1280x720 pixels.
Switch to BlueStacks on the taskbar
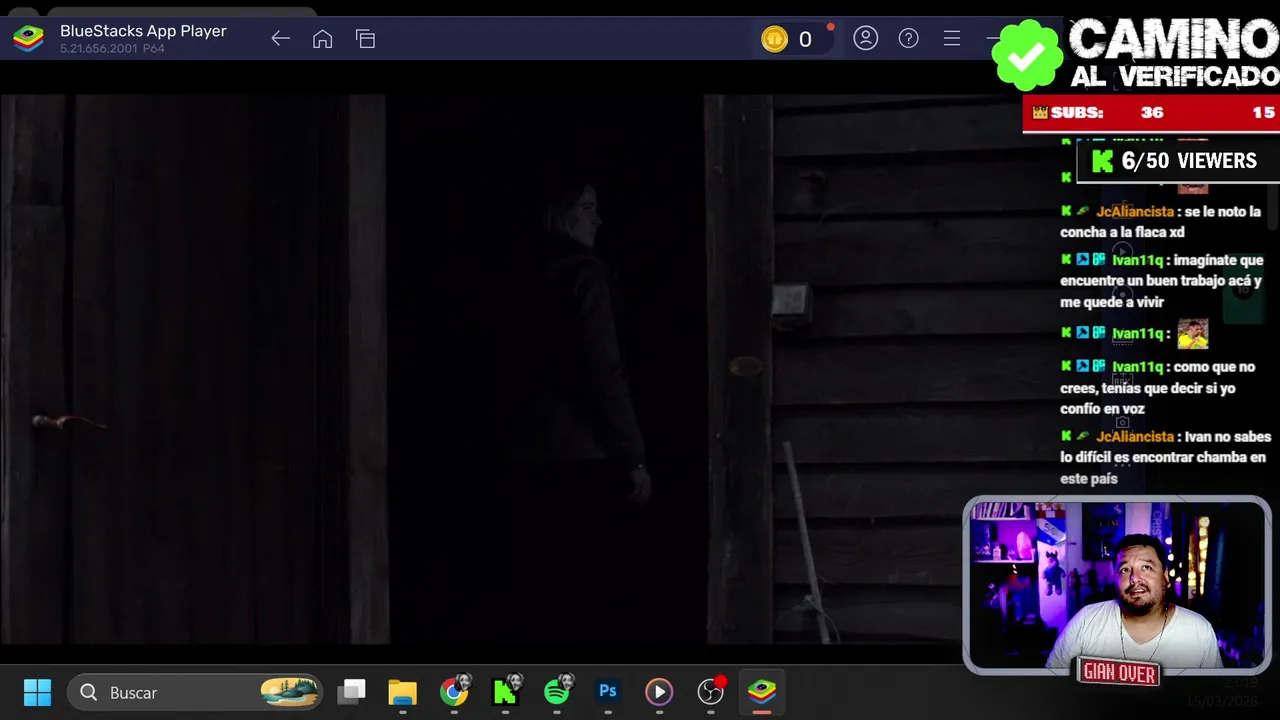tap(762, 691)
